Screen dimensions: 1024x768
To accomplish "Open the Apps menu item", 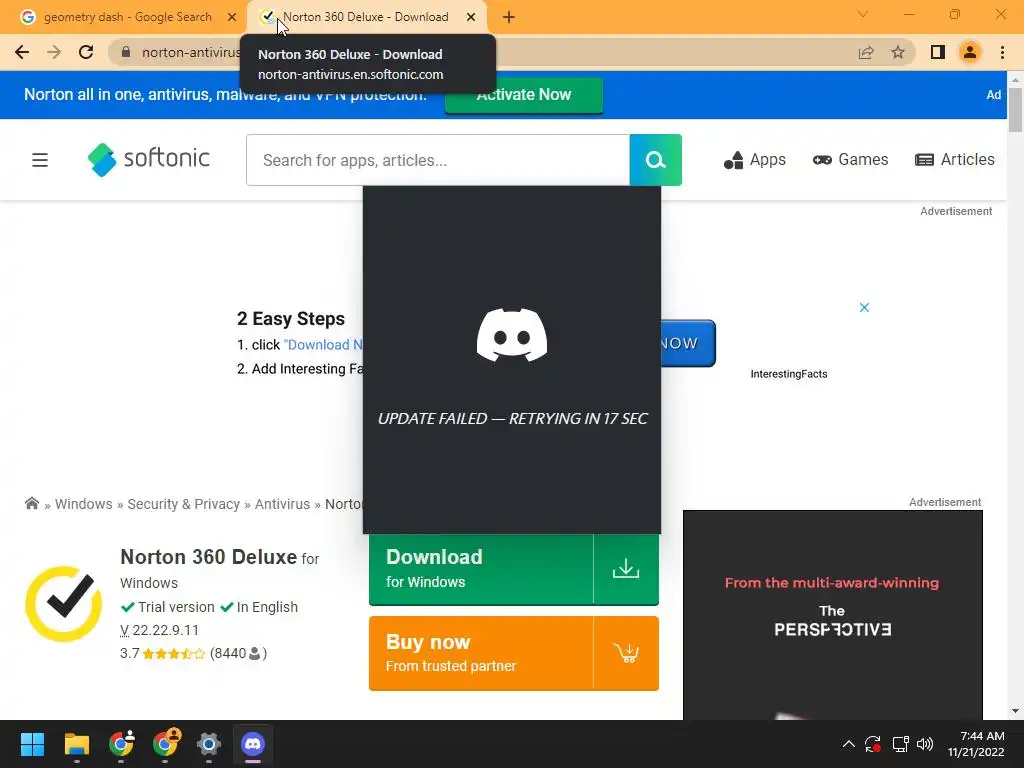I will click(754, 160).
